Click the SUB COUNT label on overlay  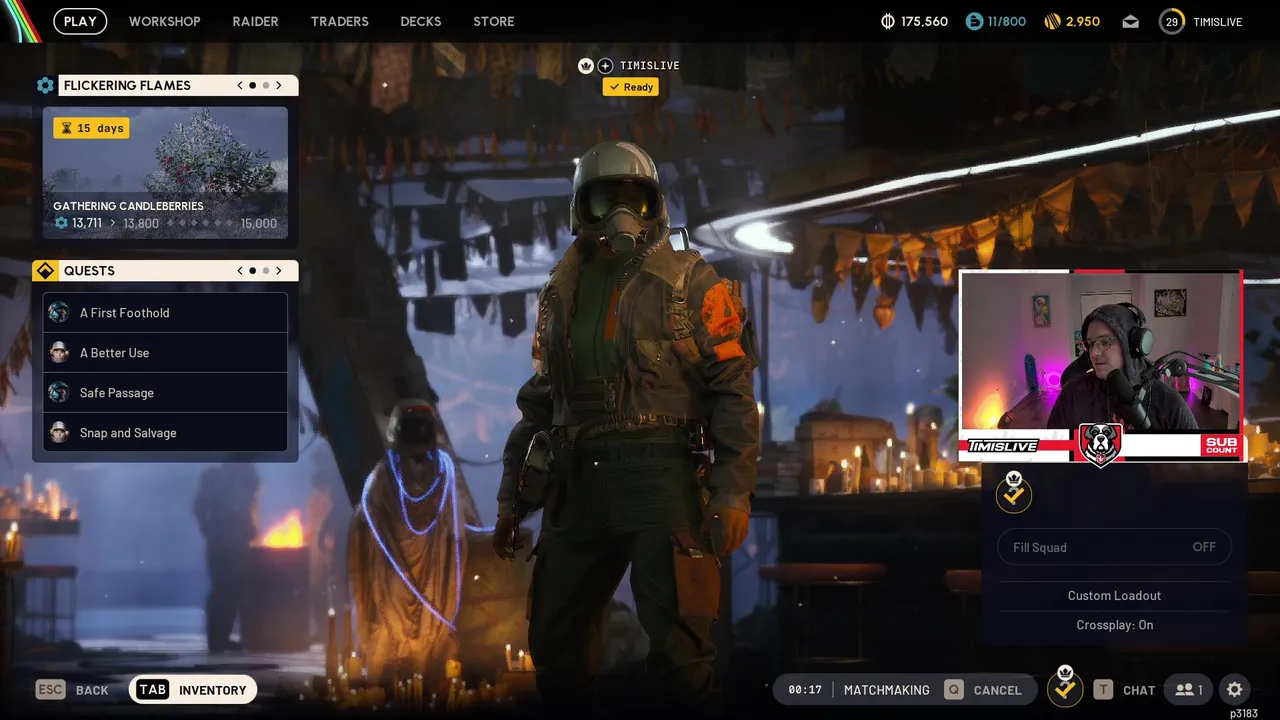coord(1221,445)
